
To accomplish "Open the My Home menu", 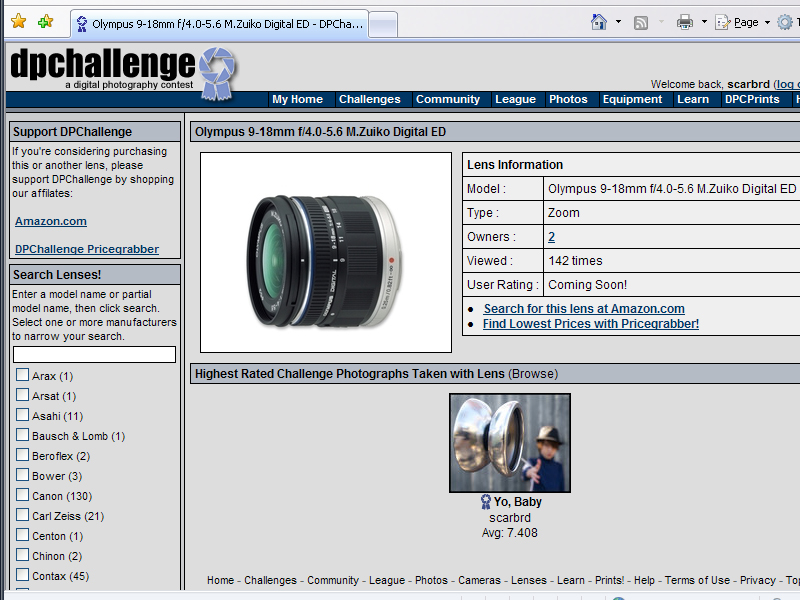I will coord(297,99).
